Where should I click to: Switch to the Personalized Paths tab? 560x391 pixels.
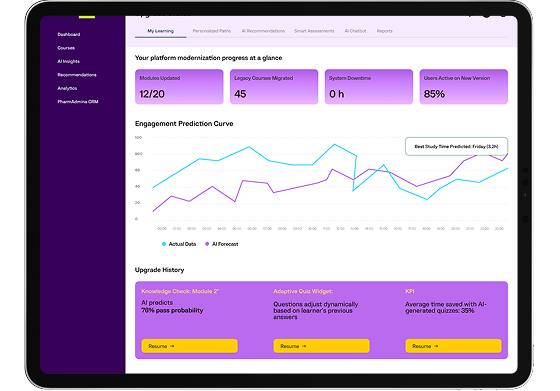tap(212, 31)
